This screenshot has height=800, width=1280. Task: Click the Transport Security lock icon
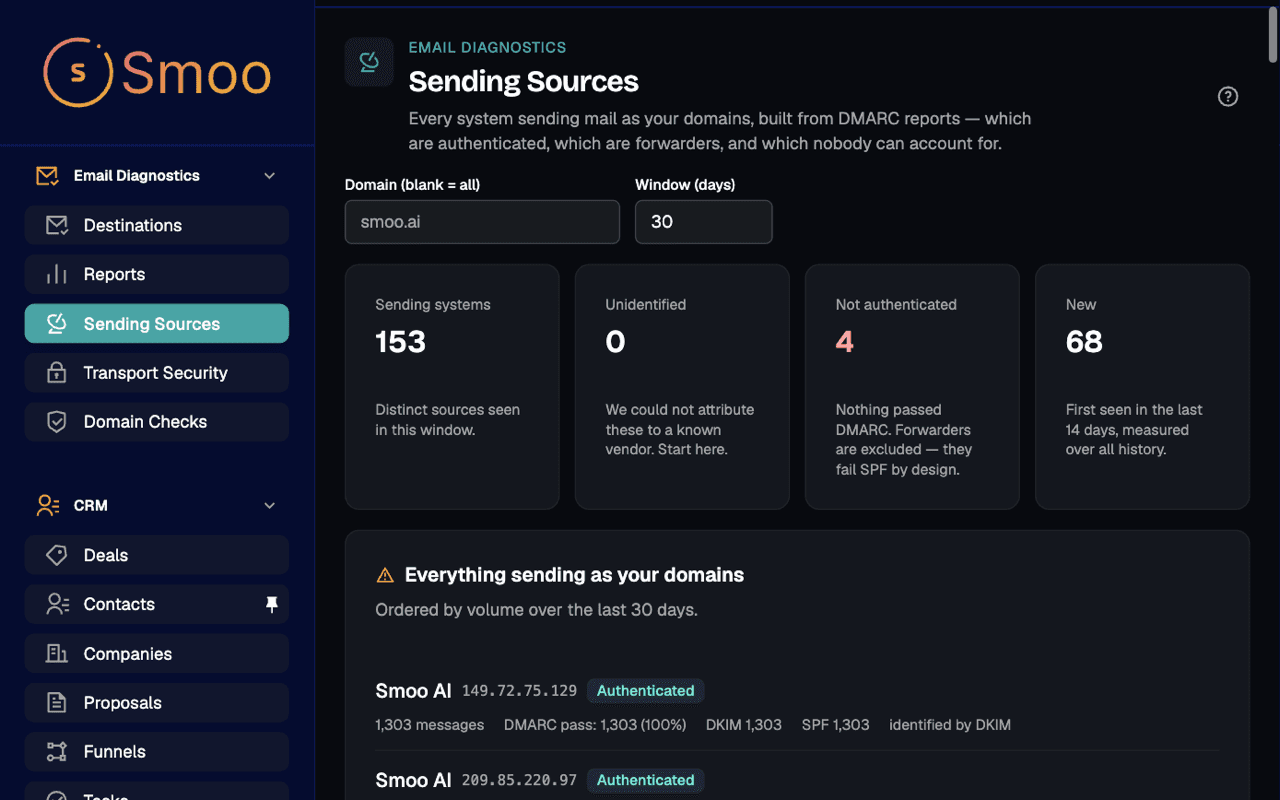click(x=57, y=373)
